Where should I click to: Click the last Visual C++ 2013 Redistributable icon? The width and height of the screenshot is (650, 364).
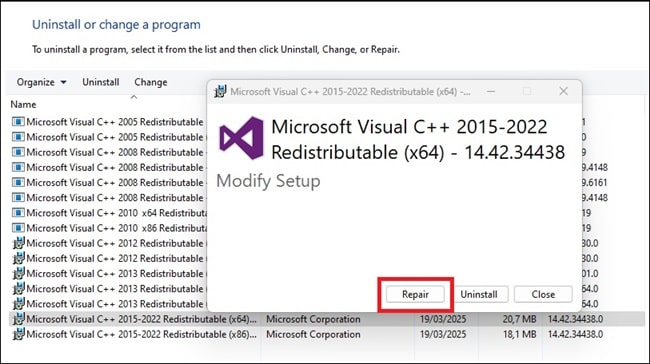point(18,303)
